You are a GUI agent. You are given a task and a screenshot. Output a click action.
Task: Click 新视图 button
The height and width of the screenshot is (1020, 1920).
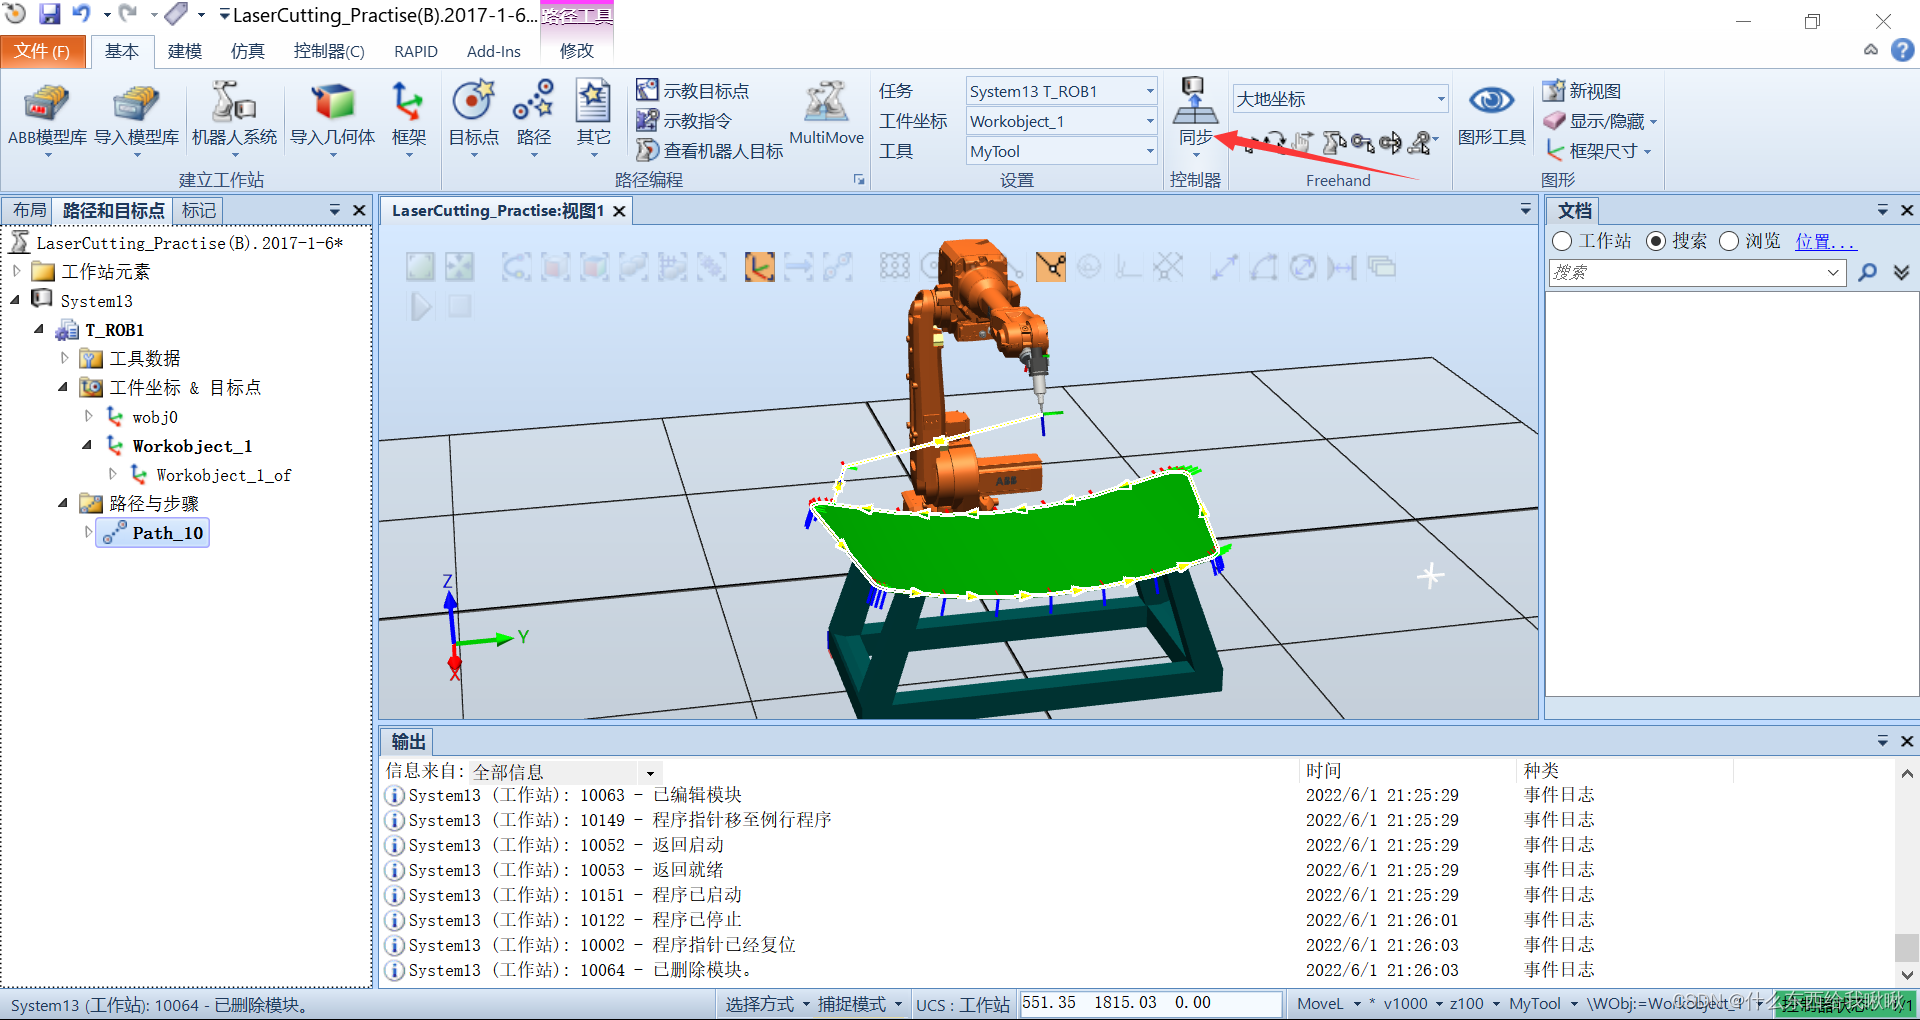1582,91
